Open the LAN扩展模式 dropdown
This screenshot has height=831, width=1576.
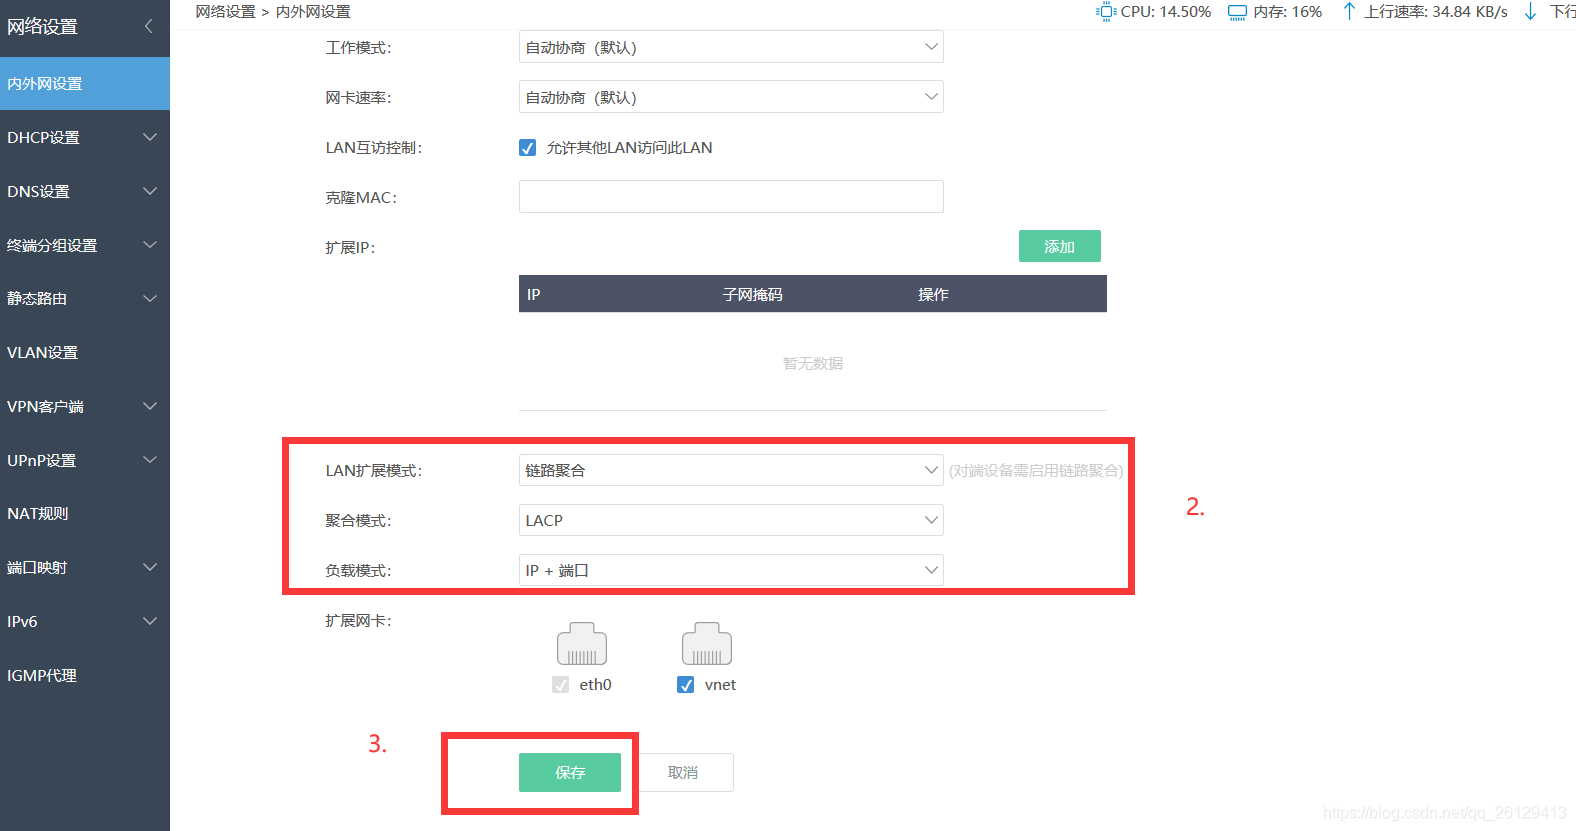coord(731,470)
